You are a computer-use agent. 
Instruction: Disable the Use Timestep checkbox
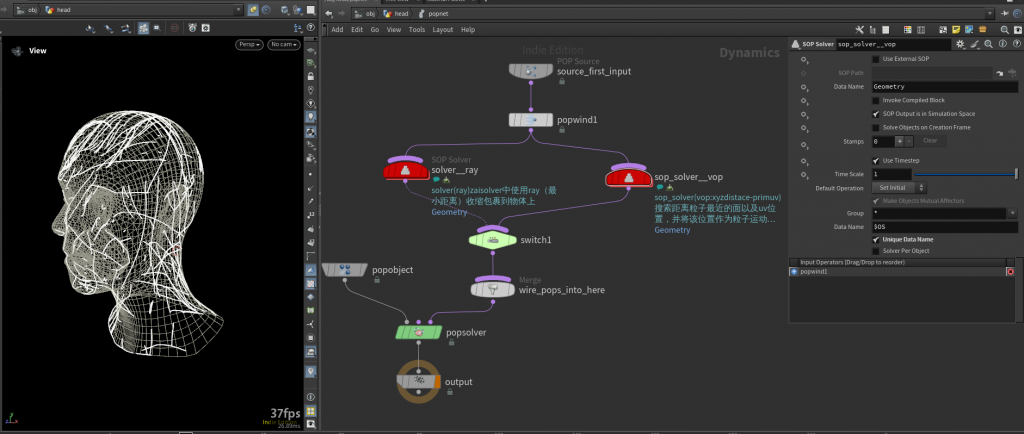pos(877,160)
